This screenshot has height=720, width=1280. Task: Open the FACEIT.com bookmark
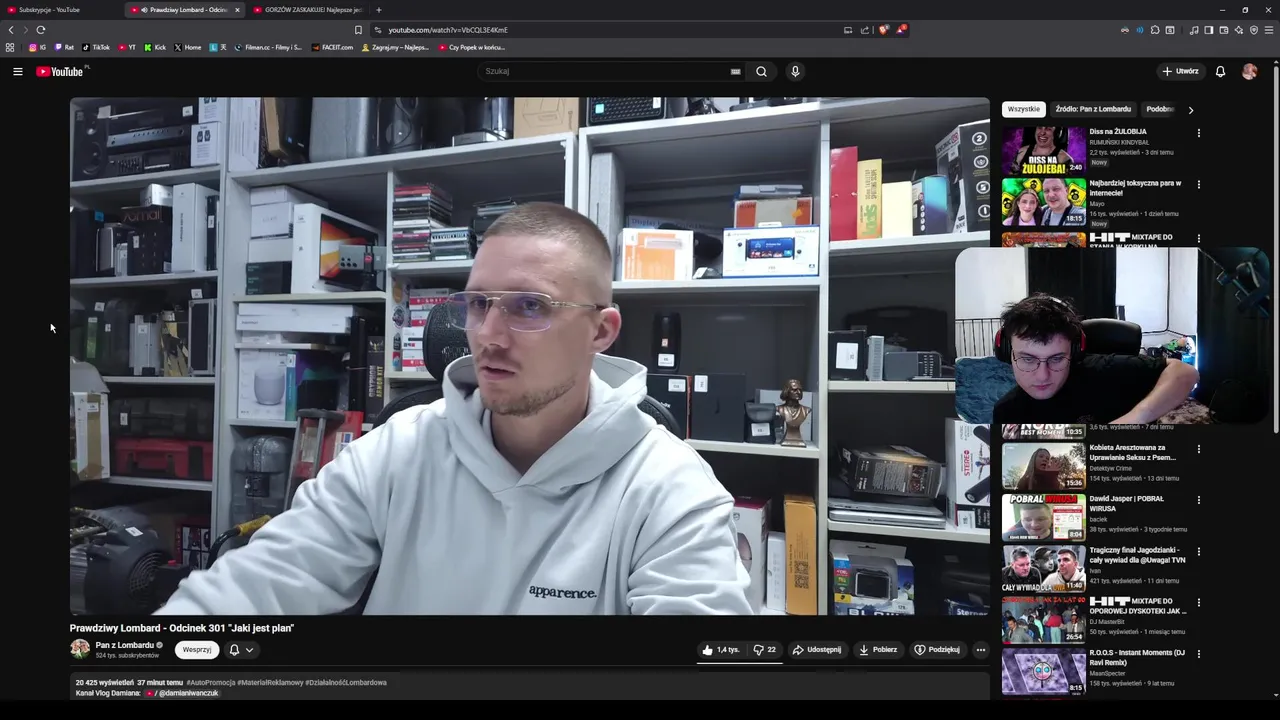click(332, 47)
